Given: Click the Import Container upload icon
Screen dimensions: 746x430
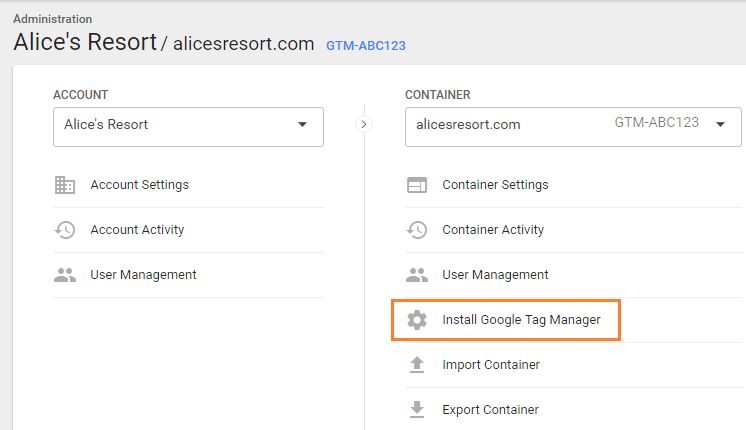Looking at the screenshot, I should [x=417, y=365].
